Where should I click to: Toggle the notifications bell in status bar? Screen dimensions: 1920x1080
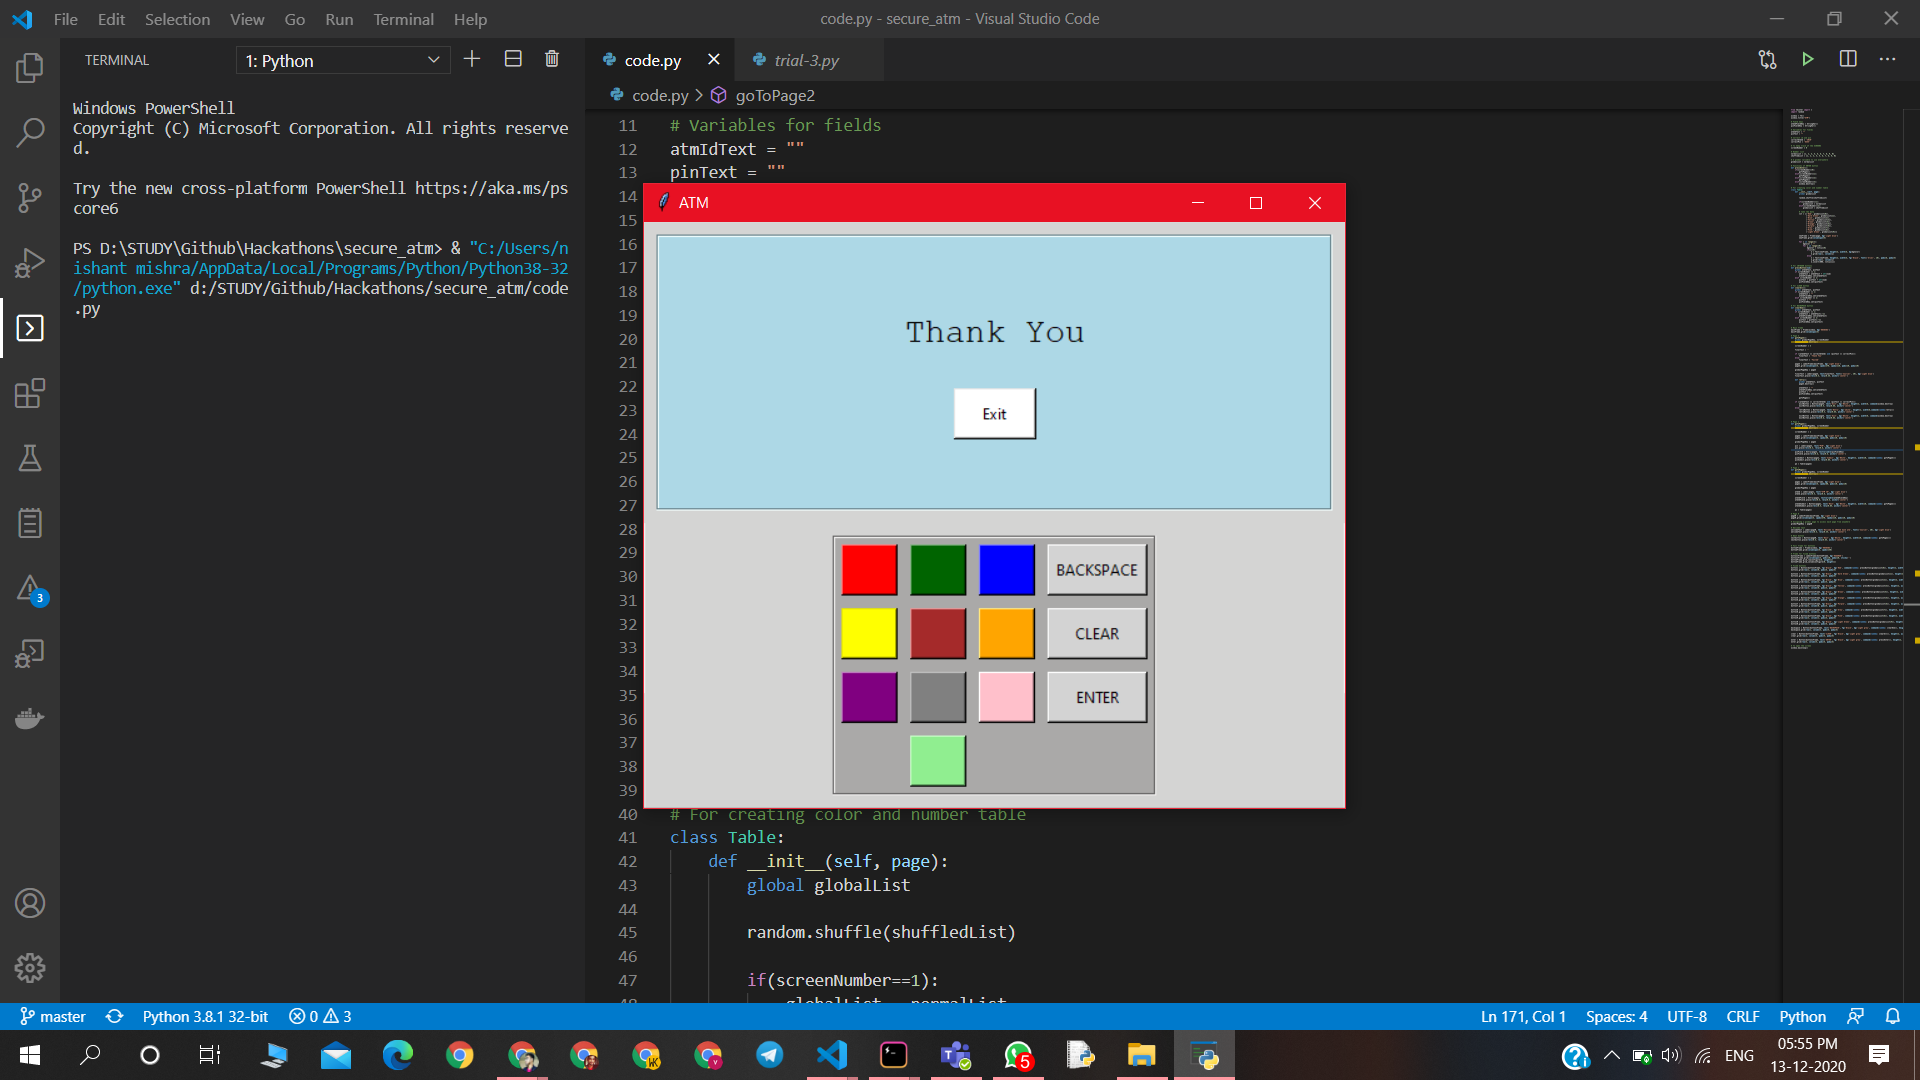(x=1892, y=1016)
